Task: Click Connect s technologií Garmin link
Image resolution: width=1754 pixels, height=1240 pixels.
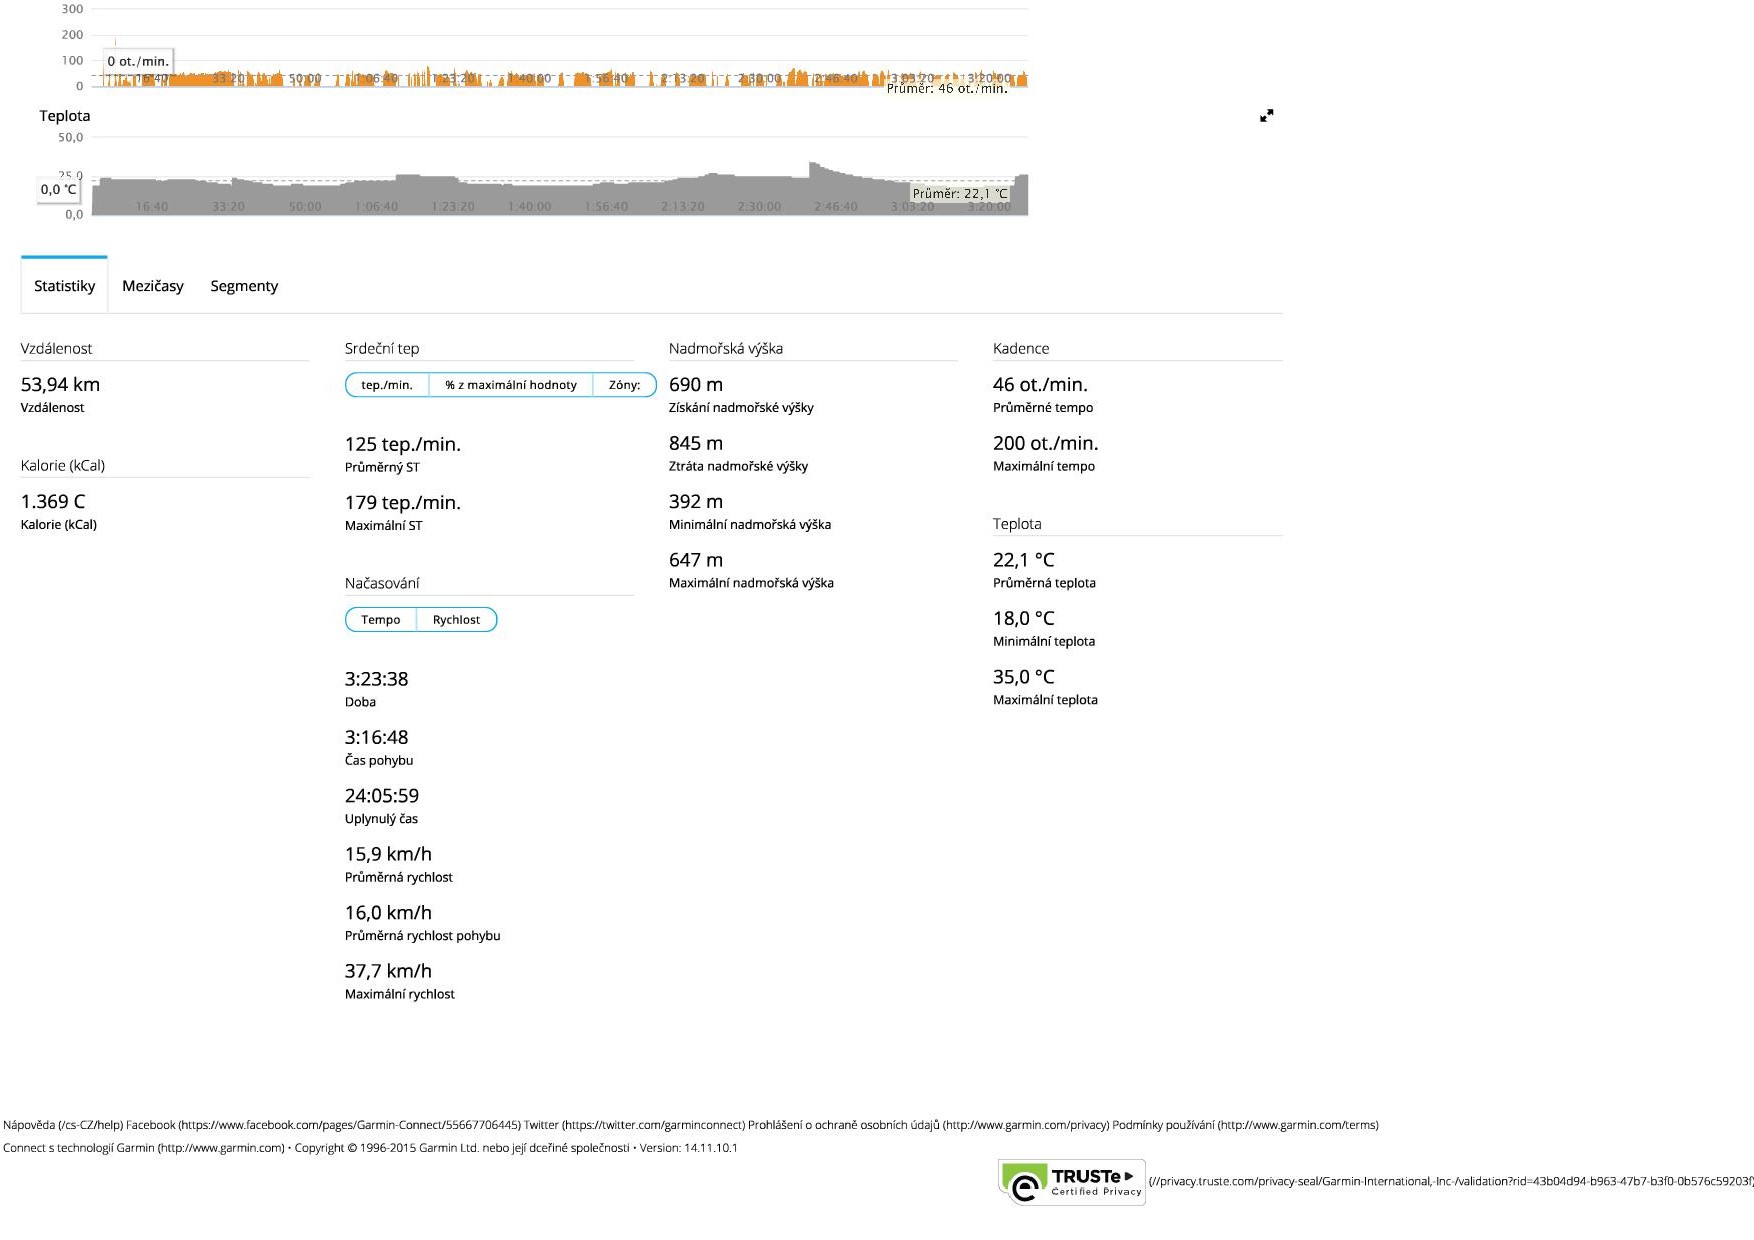Action: [x=143, y=1148]
